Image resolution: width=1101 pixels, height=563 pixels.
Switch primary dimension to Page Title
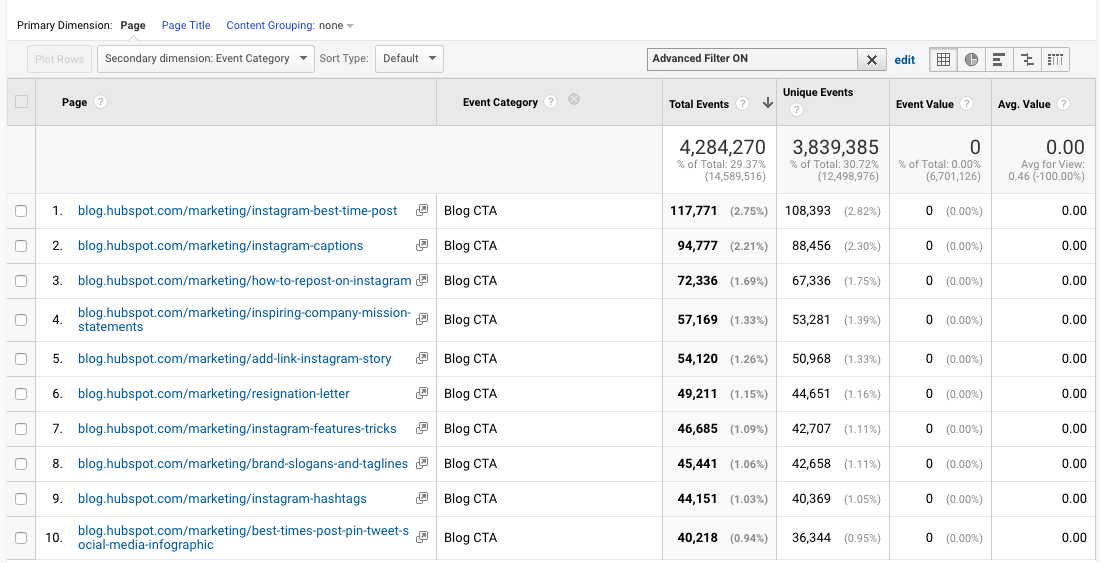click(x=186, y=26)
